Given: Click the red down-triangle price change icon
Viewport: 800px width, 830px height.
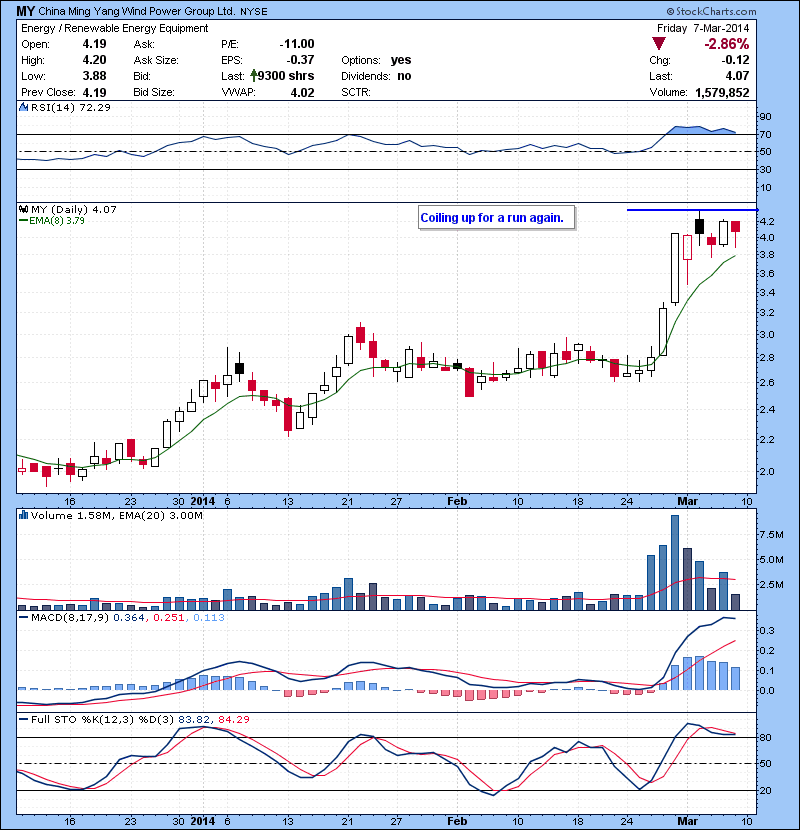Looking at the screenshot, I should pos(659,44).
